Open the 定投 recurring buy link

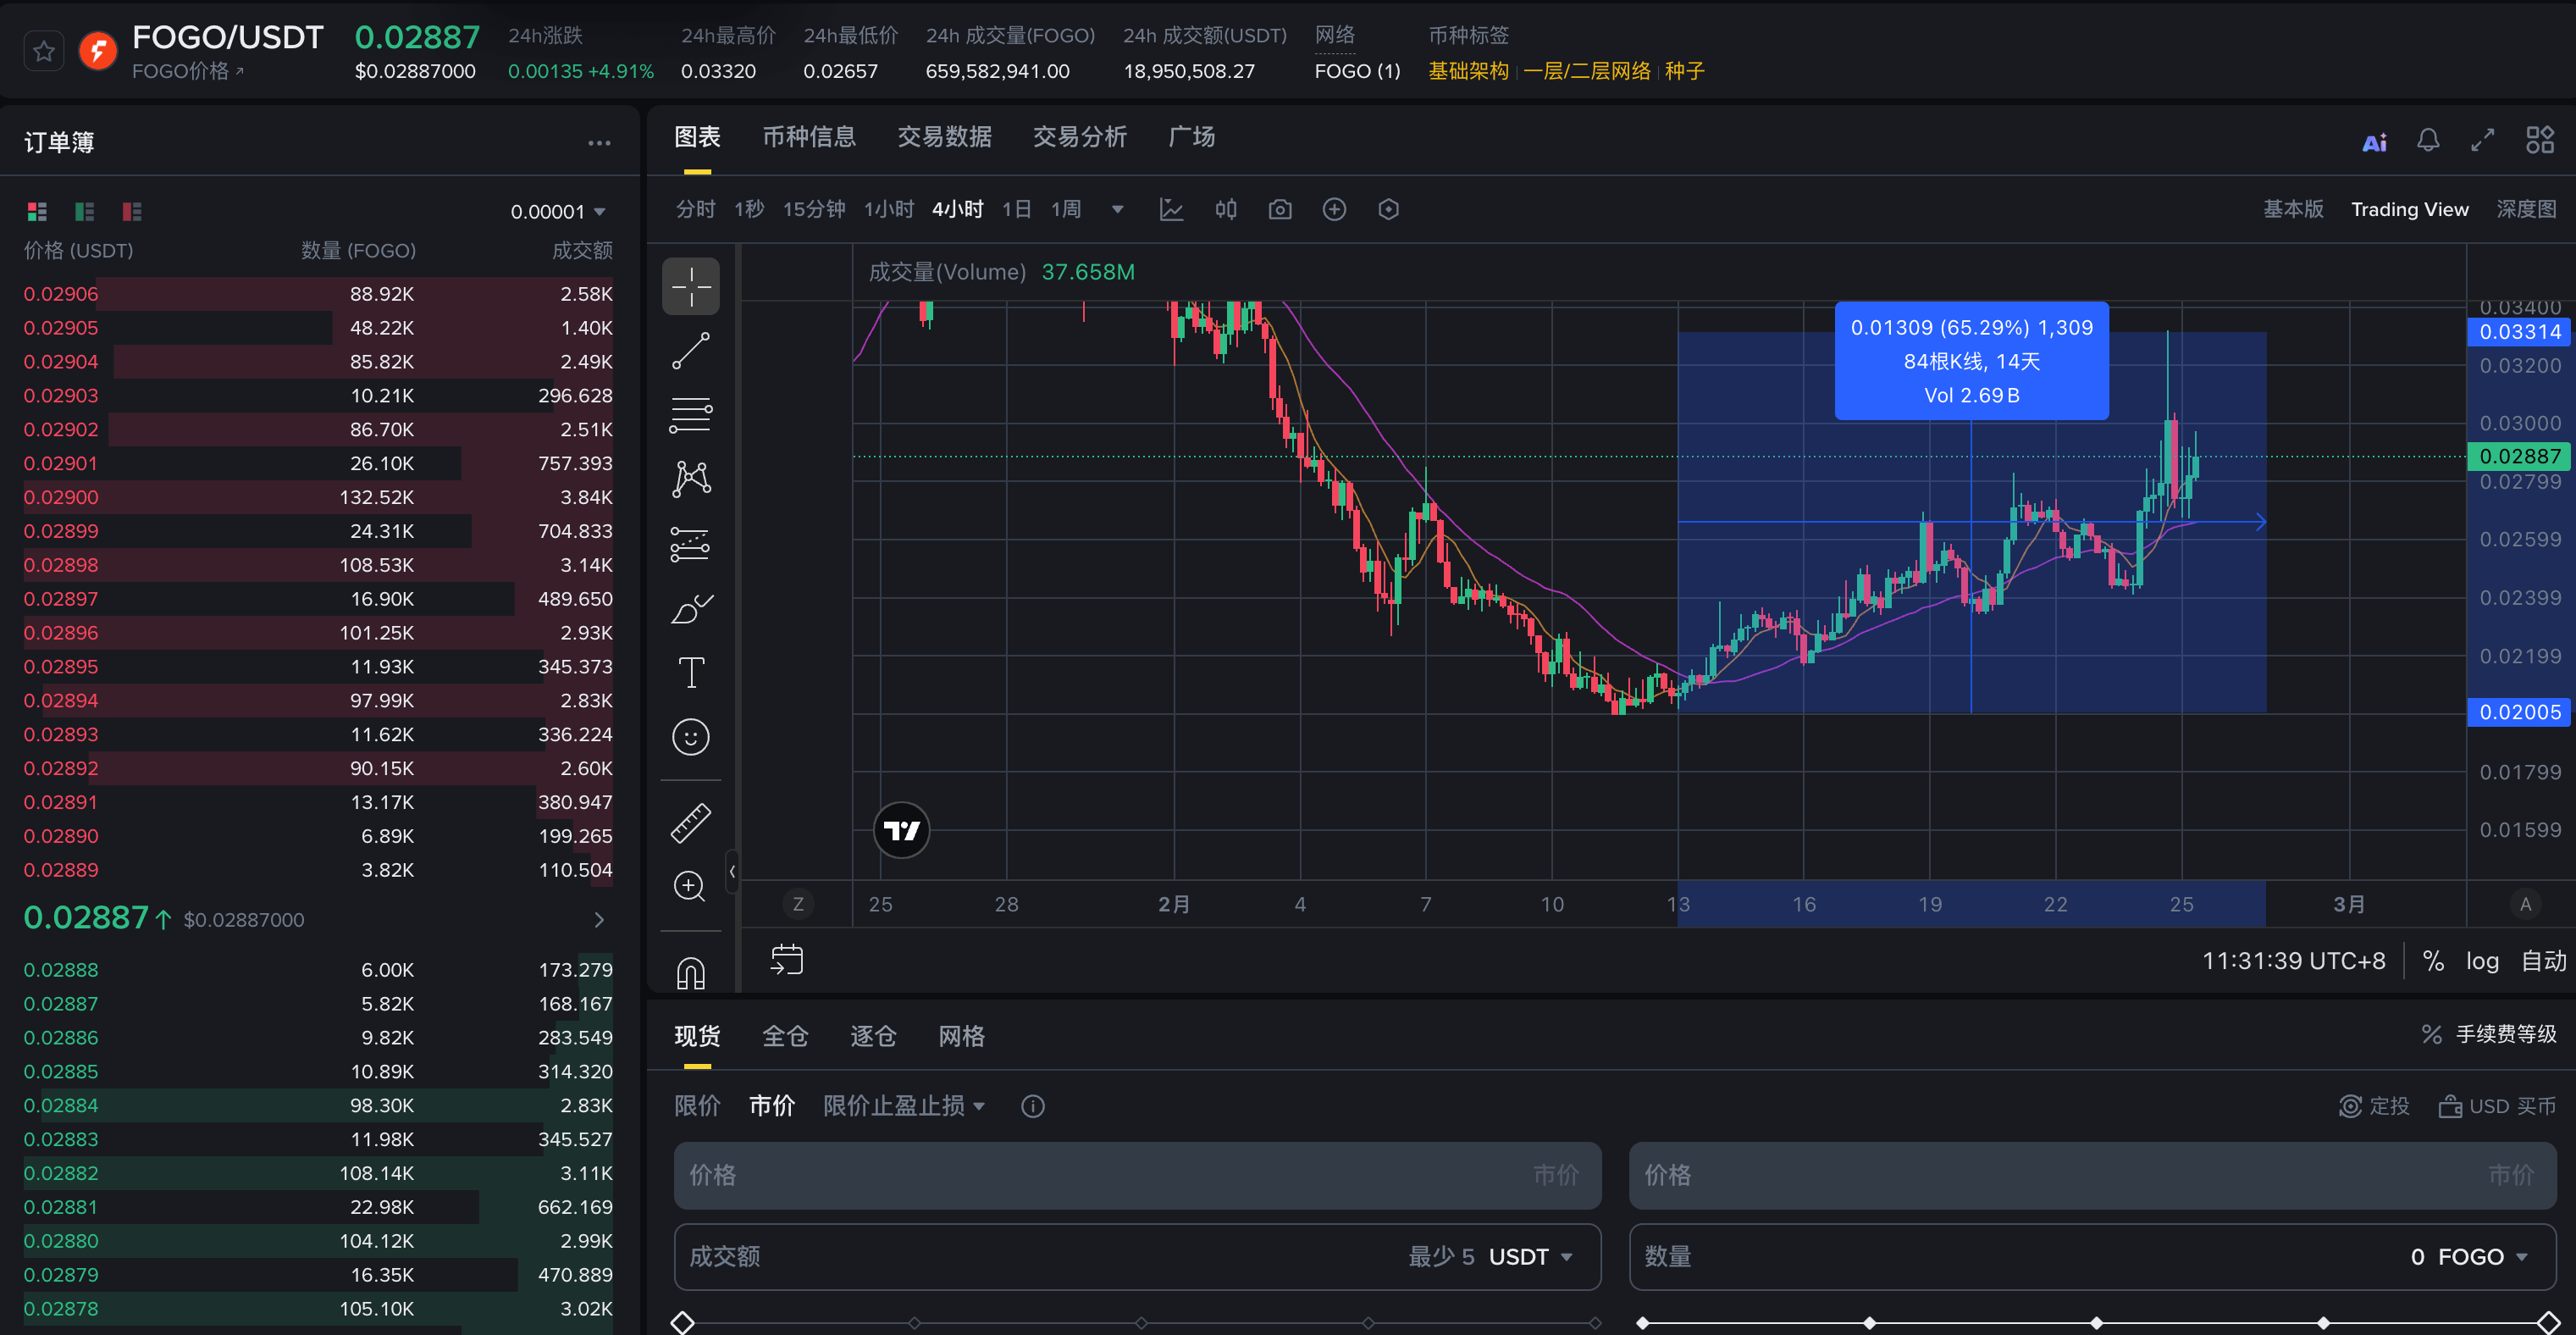tap(2374, 1106)
